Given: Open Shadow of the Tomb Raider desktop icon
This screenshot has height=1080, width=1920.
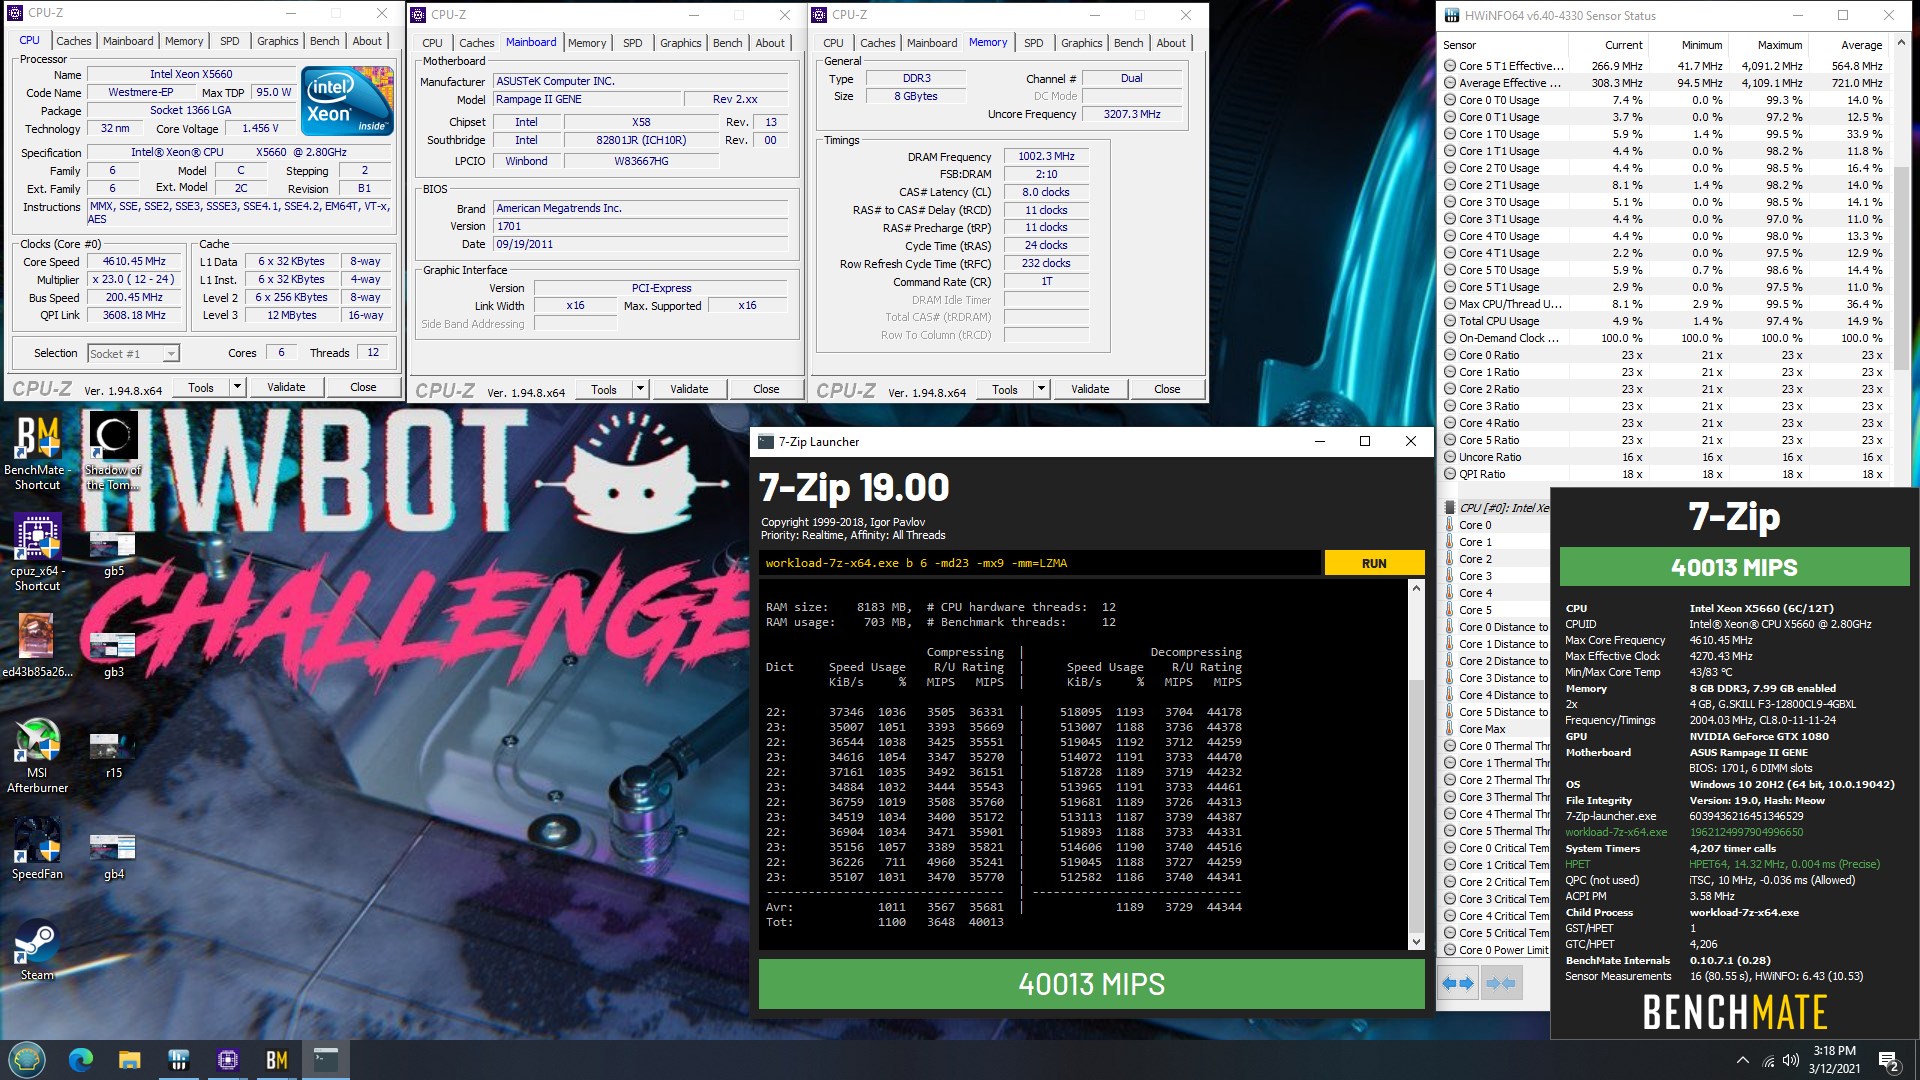Looking at the screenshot, I should pyautogui.click(x=113, y=452).
